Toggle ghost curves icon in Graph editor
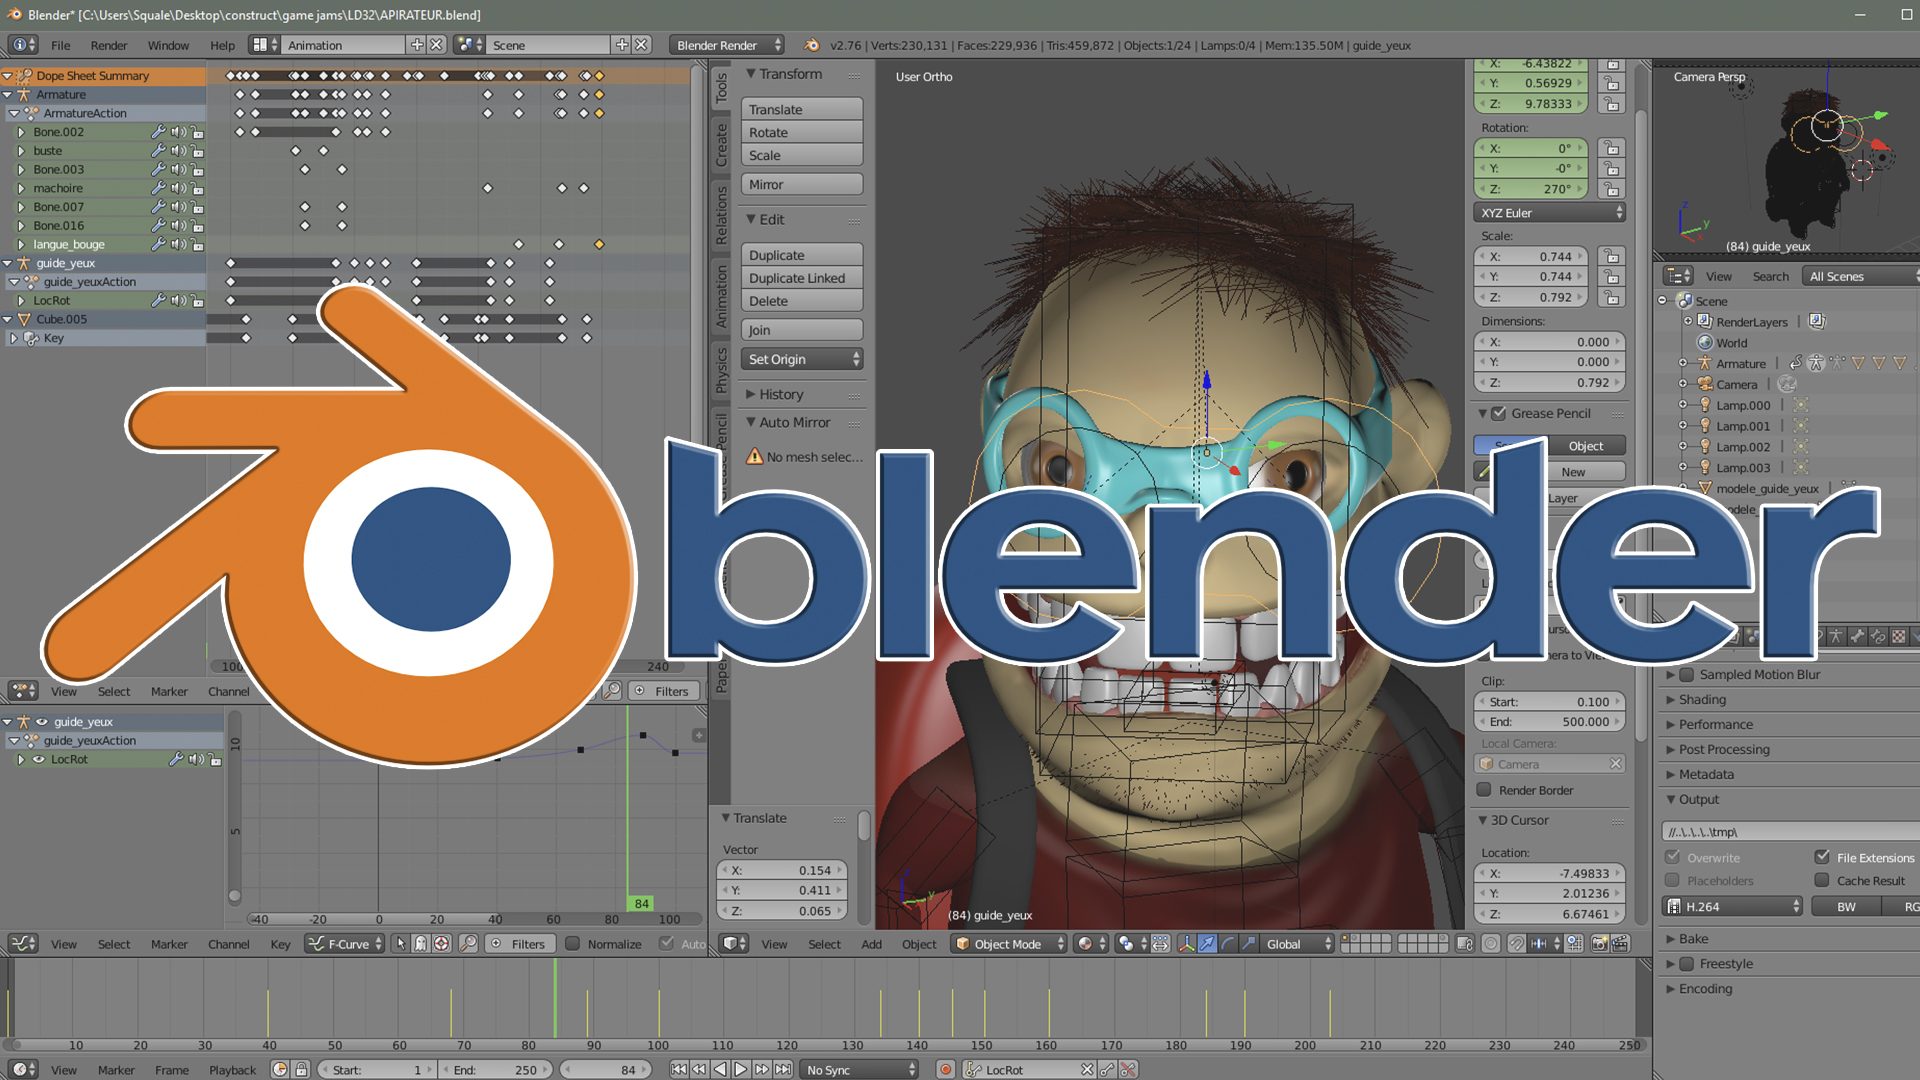Viewport: 1920px width, 1080px height. pos(421,944)
